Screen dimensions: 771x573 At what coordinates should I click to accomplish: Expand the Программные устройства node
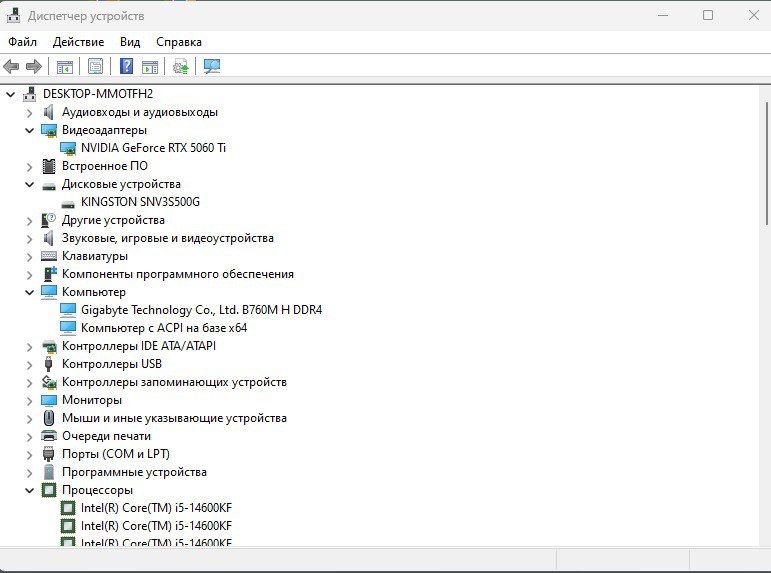coord(30,473)
